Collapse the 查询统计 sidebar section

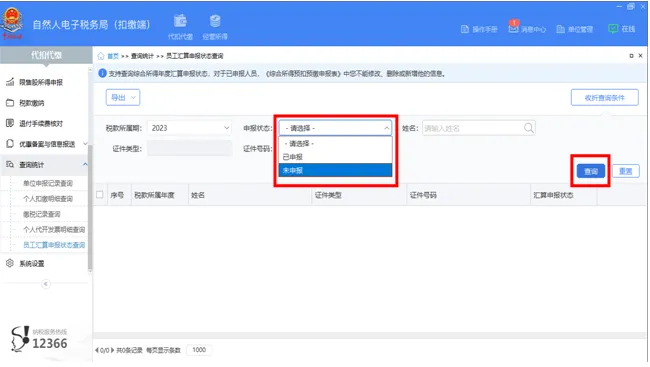pyautogui.click(x=85, y=165)
